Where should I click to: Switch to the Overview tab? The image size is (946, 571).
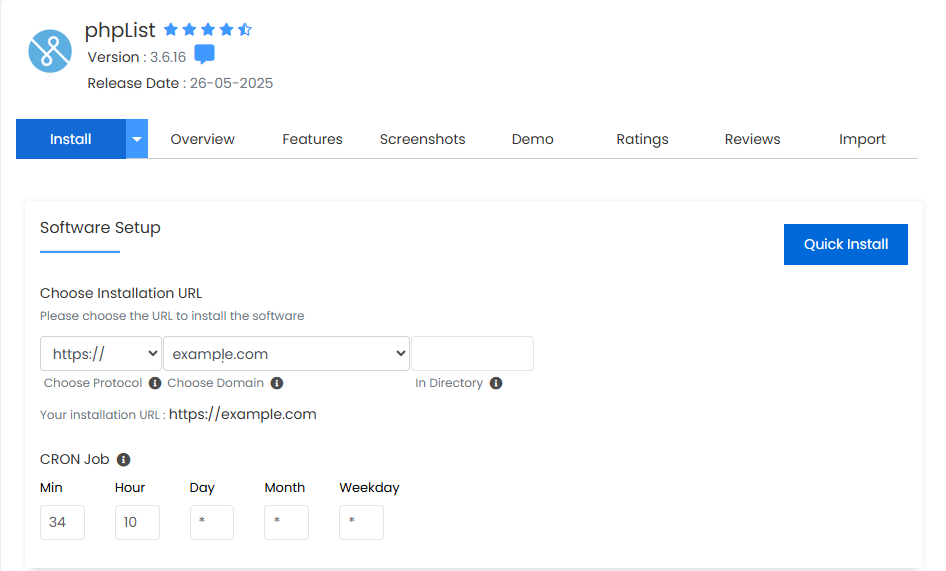tap(202, 139)
